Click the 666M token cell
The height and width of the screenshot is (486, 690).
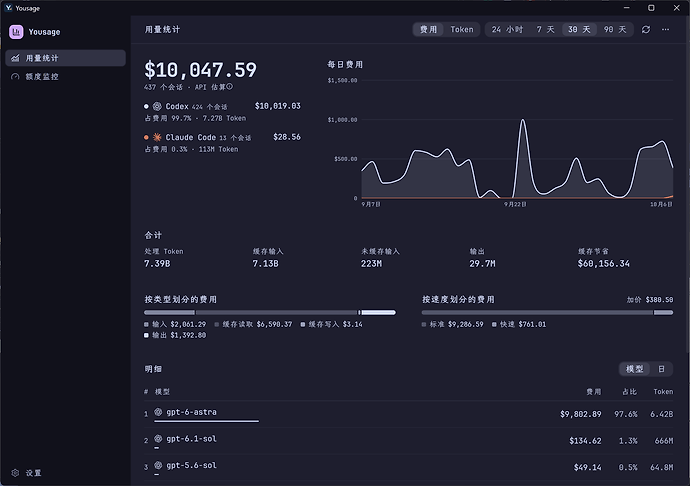coord(664,441)
